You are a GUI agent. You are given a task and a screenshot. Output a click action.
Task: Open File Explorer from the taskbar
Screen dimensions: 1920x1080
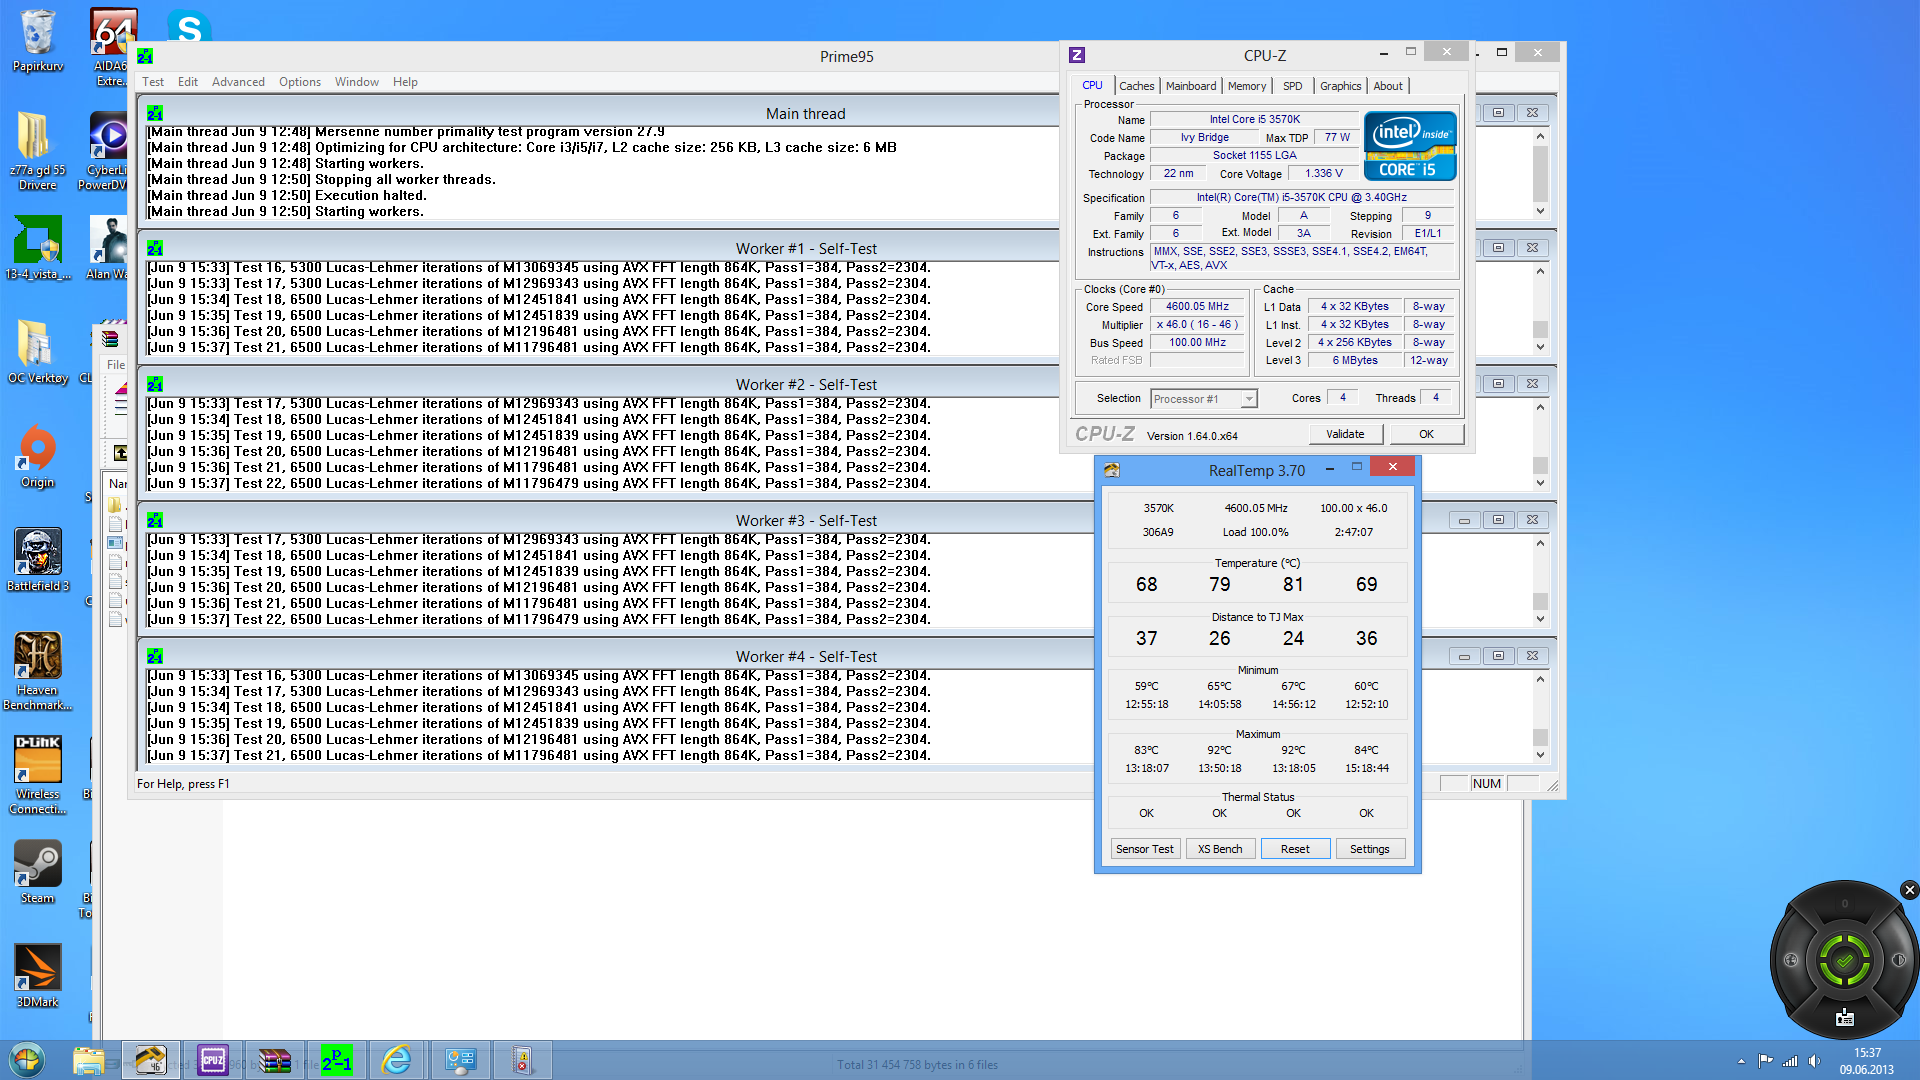(89, 1060)
